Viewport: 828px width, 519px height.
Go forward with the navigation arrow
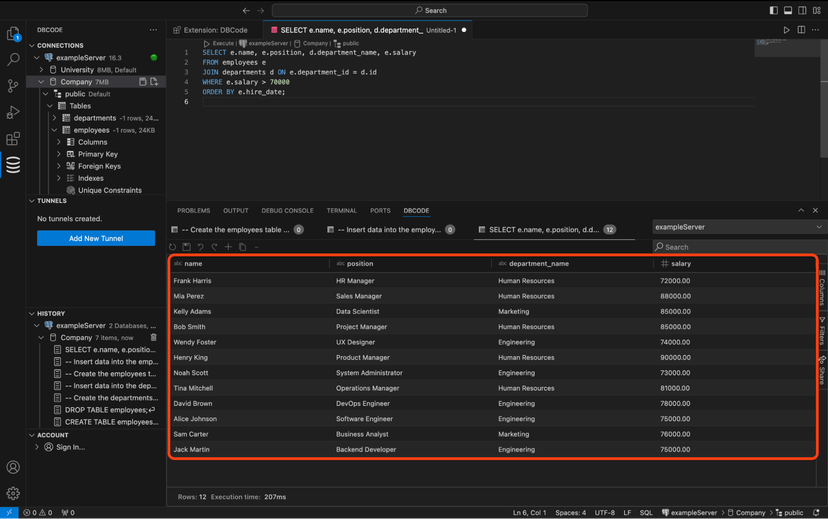260,10
